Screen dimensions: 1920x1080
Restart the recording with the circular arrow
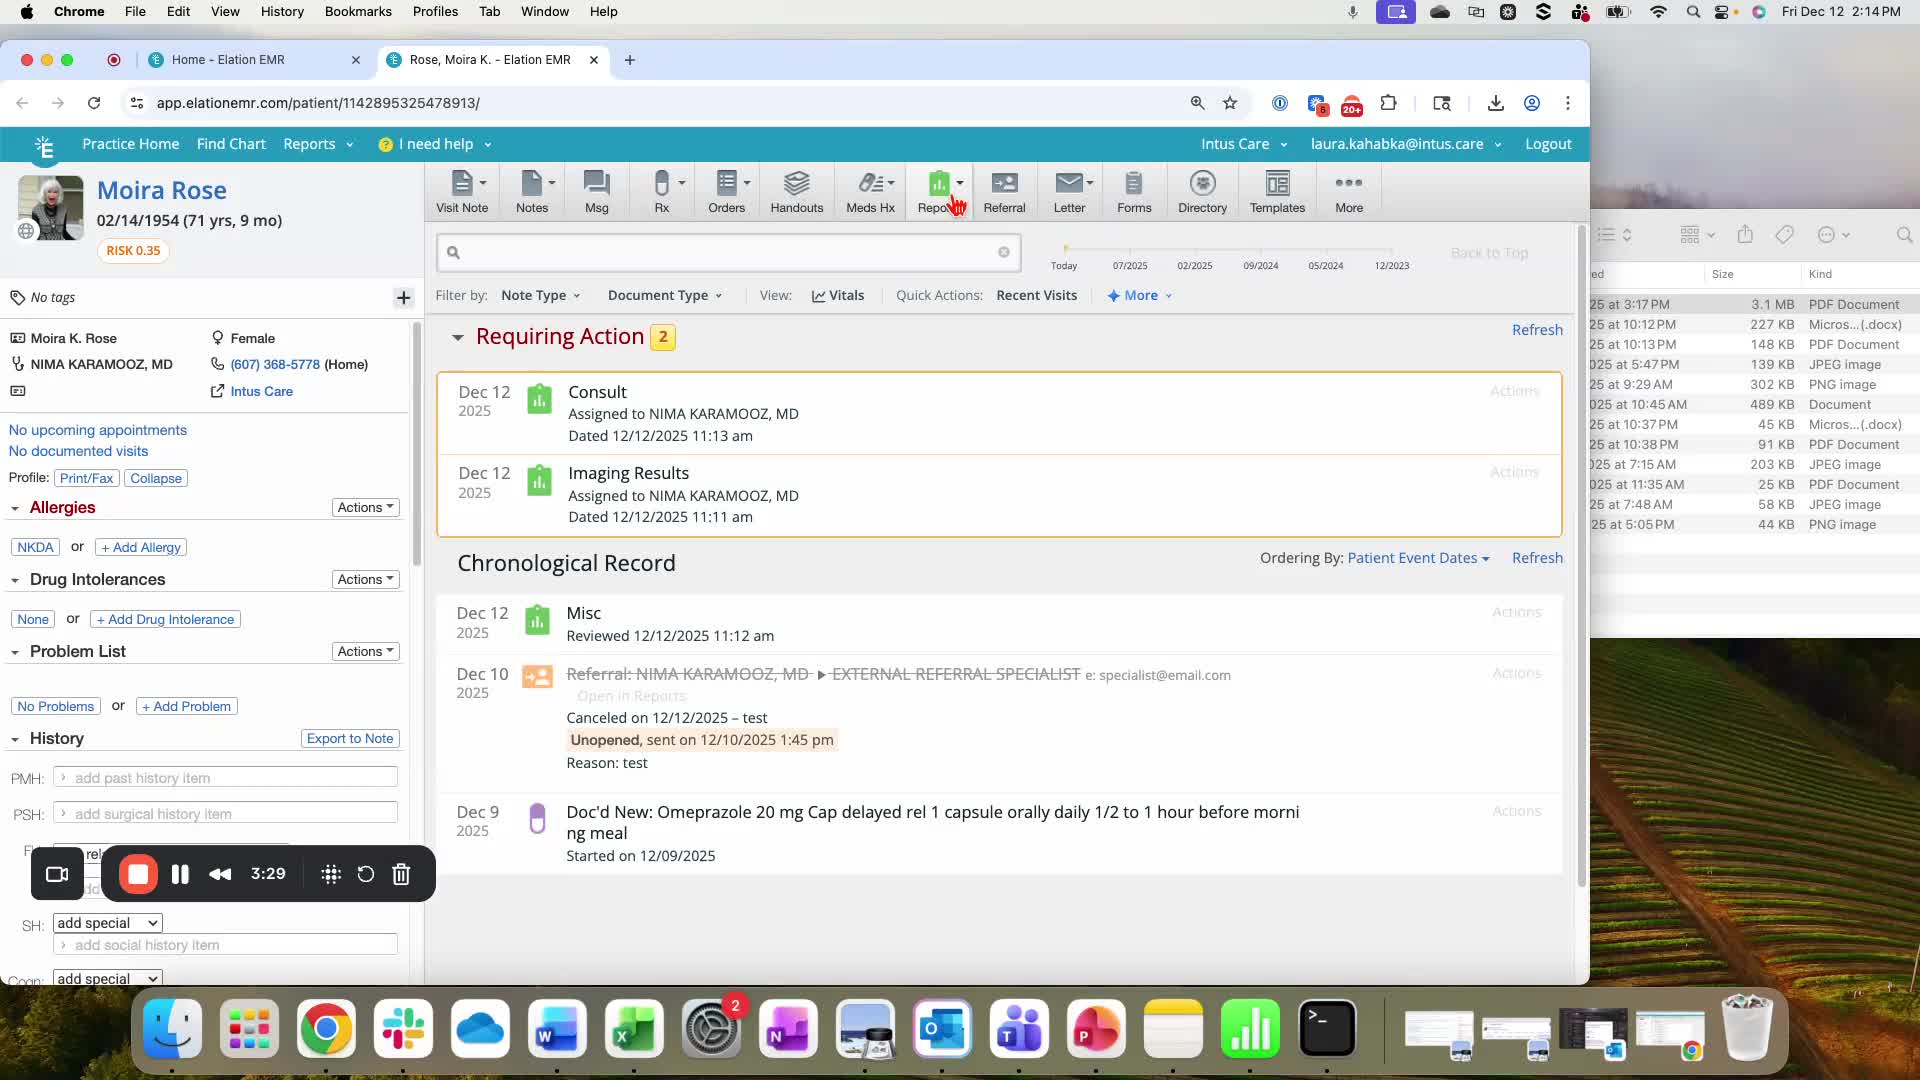coord(366,874)
